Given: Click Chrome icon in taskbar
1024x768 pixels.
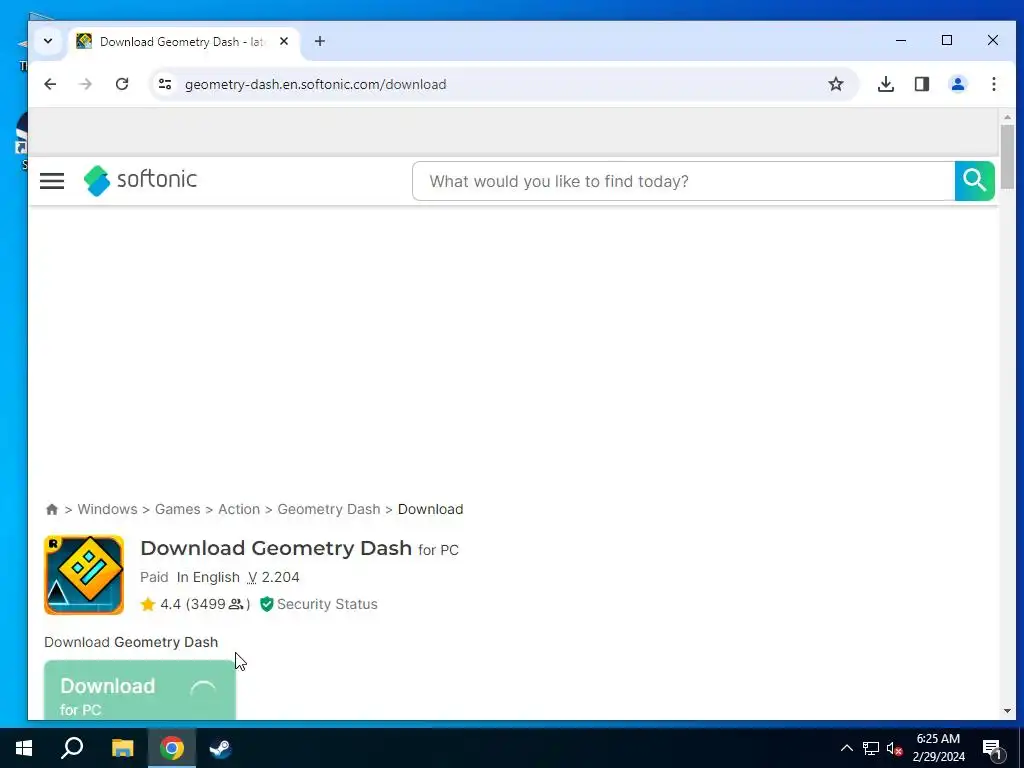Looking at the screenshot, I should point(172,748).
